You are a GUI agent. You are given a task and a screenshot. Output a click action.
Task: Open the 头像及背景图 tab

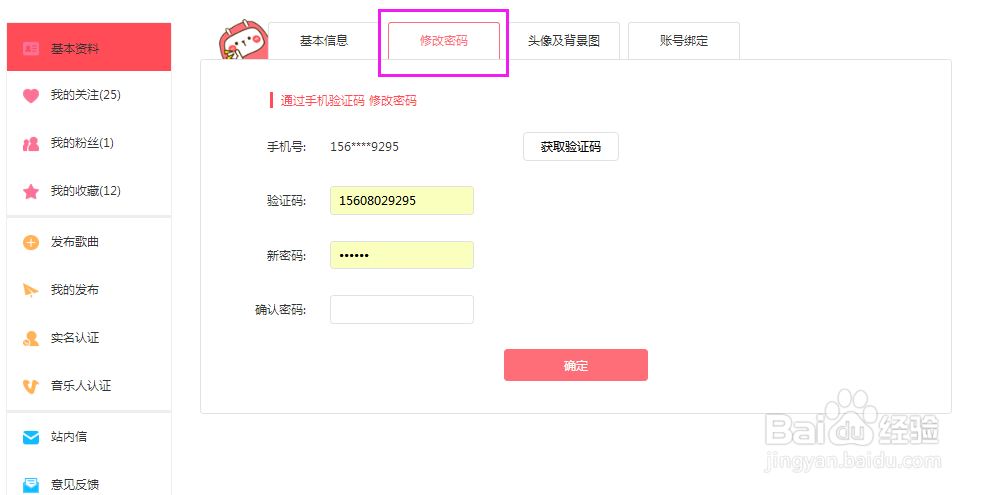coord(564,41)
